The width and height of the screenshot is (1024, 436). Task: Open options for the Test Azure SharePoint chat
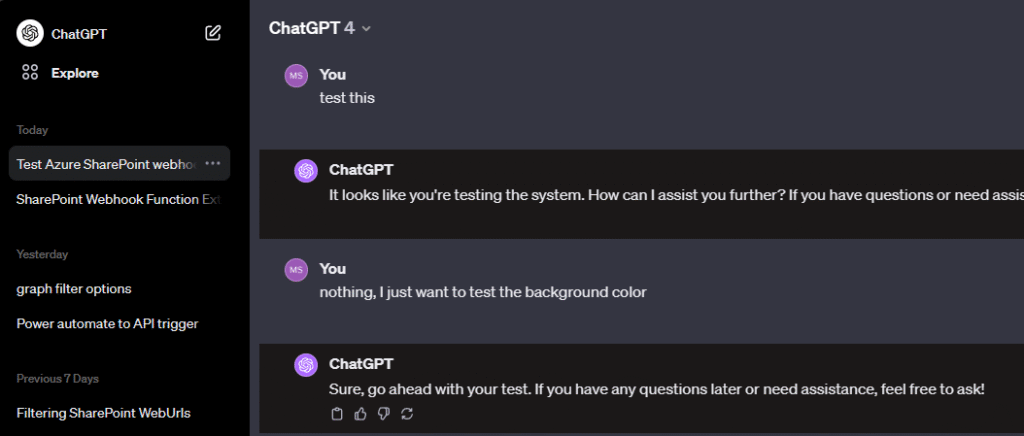[x=212, y=163]
